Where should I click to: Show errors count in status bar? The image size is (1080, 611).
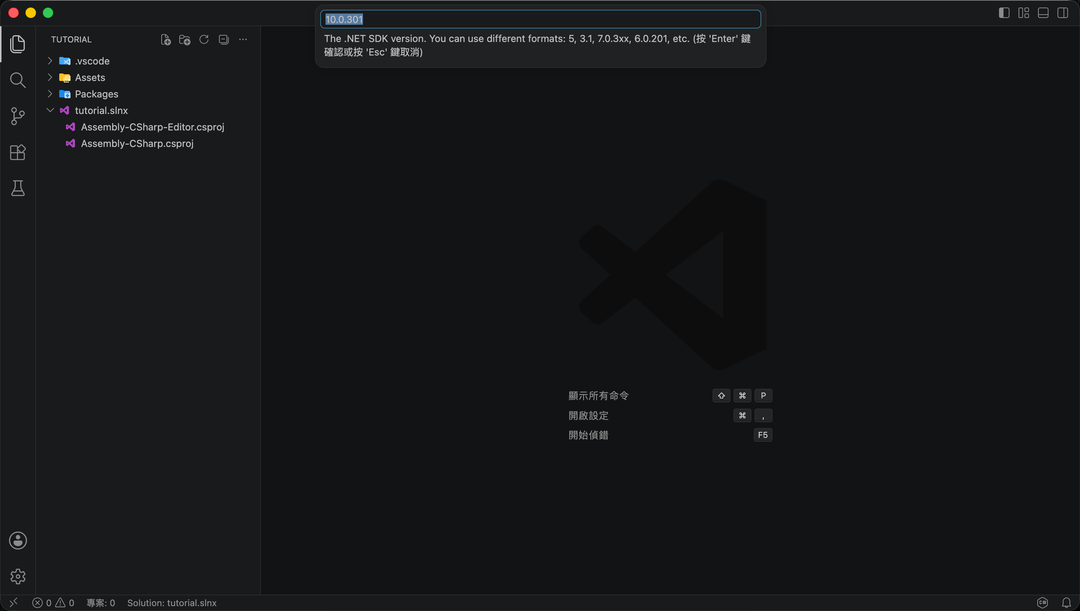point(42,603)
